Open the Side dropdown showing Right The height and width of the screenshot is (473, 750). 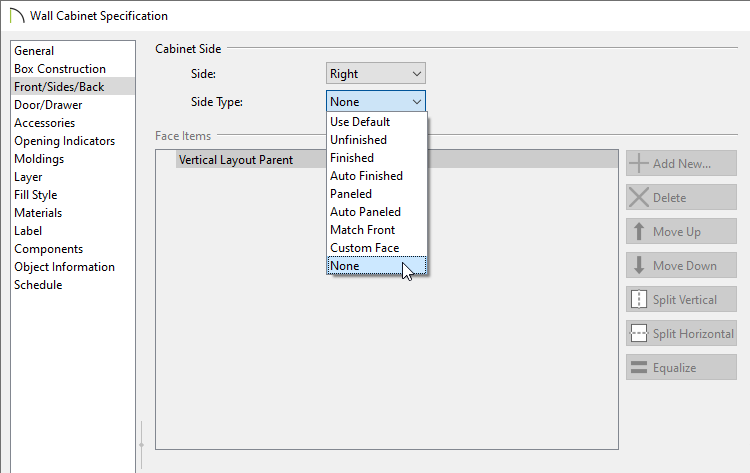pyautogui.click(x=375, y=74)
